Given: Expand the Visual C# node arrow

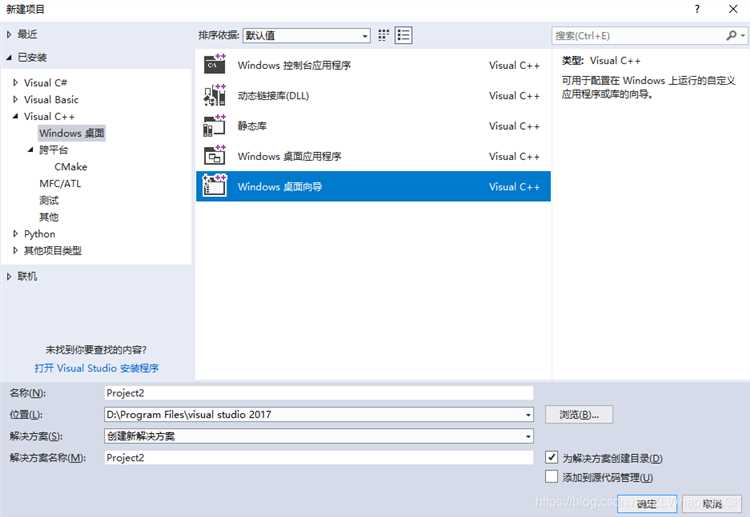Looking at the screenshot, I should pos(15,83).
